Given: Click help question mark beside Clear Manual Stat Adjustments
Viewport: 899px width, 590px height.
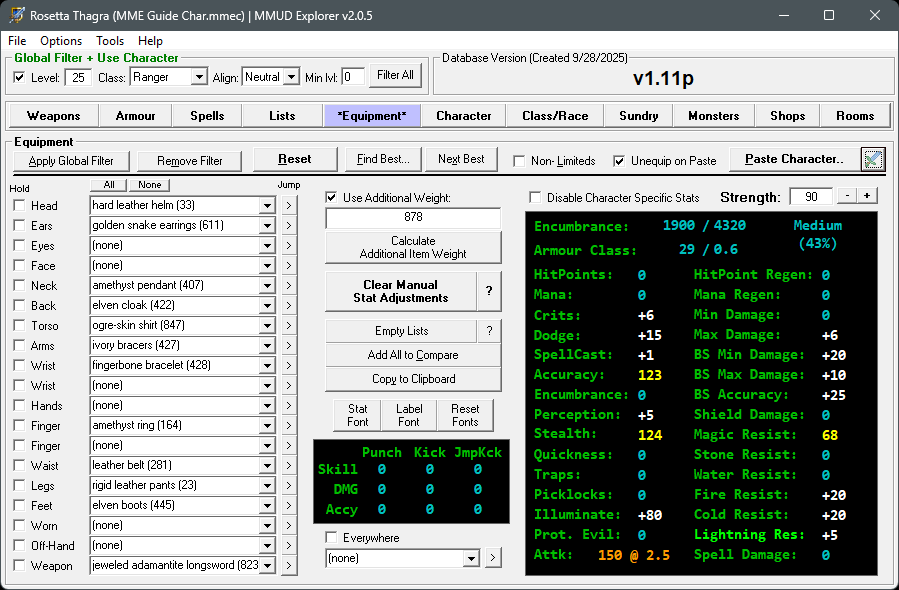Looking at the screenshot, I should click(x=488, y=291).
